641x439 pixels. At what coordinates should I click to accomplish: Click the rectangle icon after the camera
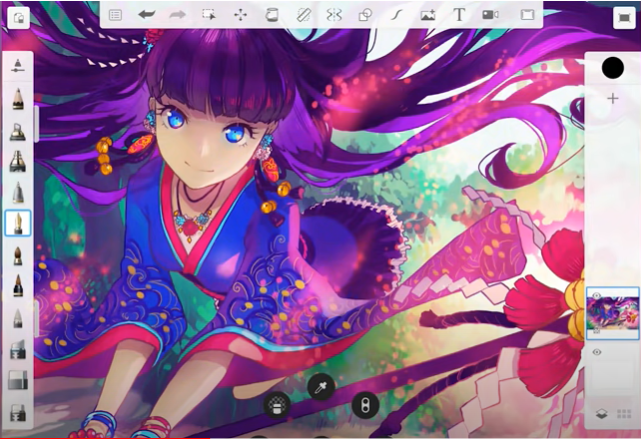(x=527, y=15)
